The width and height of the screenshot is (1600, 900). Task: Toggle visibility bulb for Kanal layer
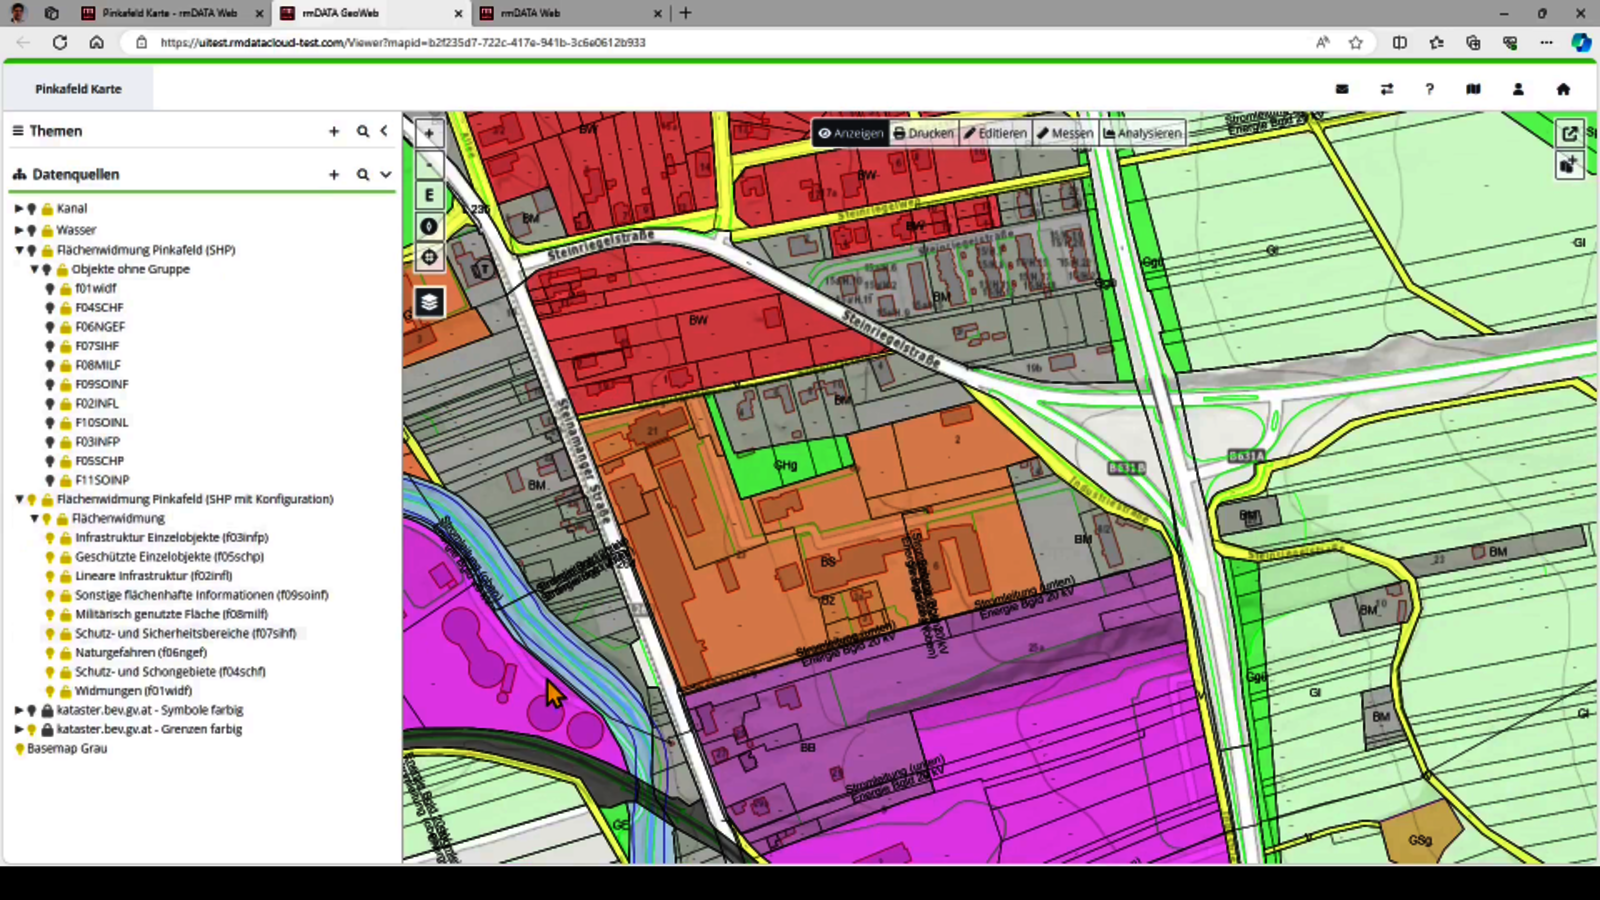point(32,208)
